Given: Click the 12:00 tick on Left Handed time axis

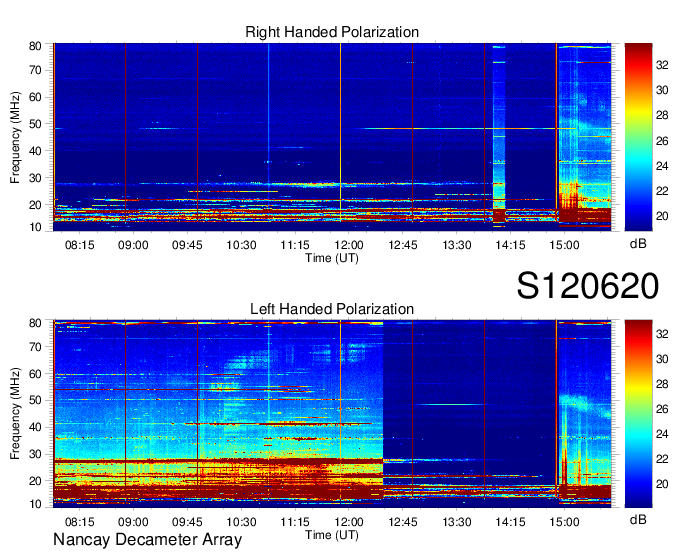Looking at the screenshot, I should (x=349, y=522).
